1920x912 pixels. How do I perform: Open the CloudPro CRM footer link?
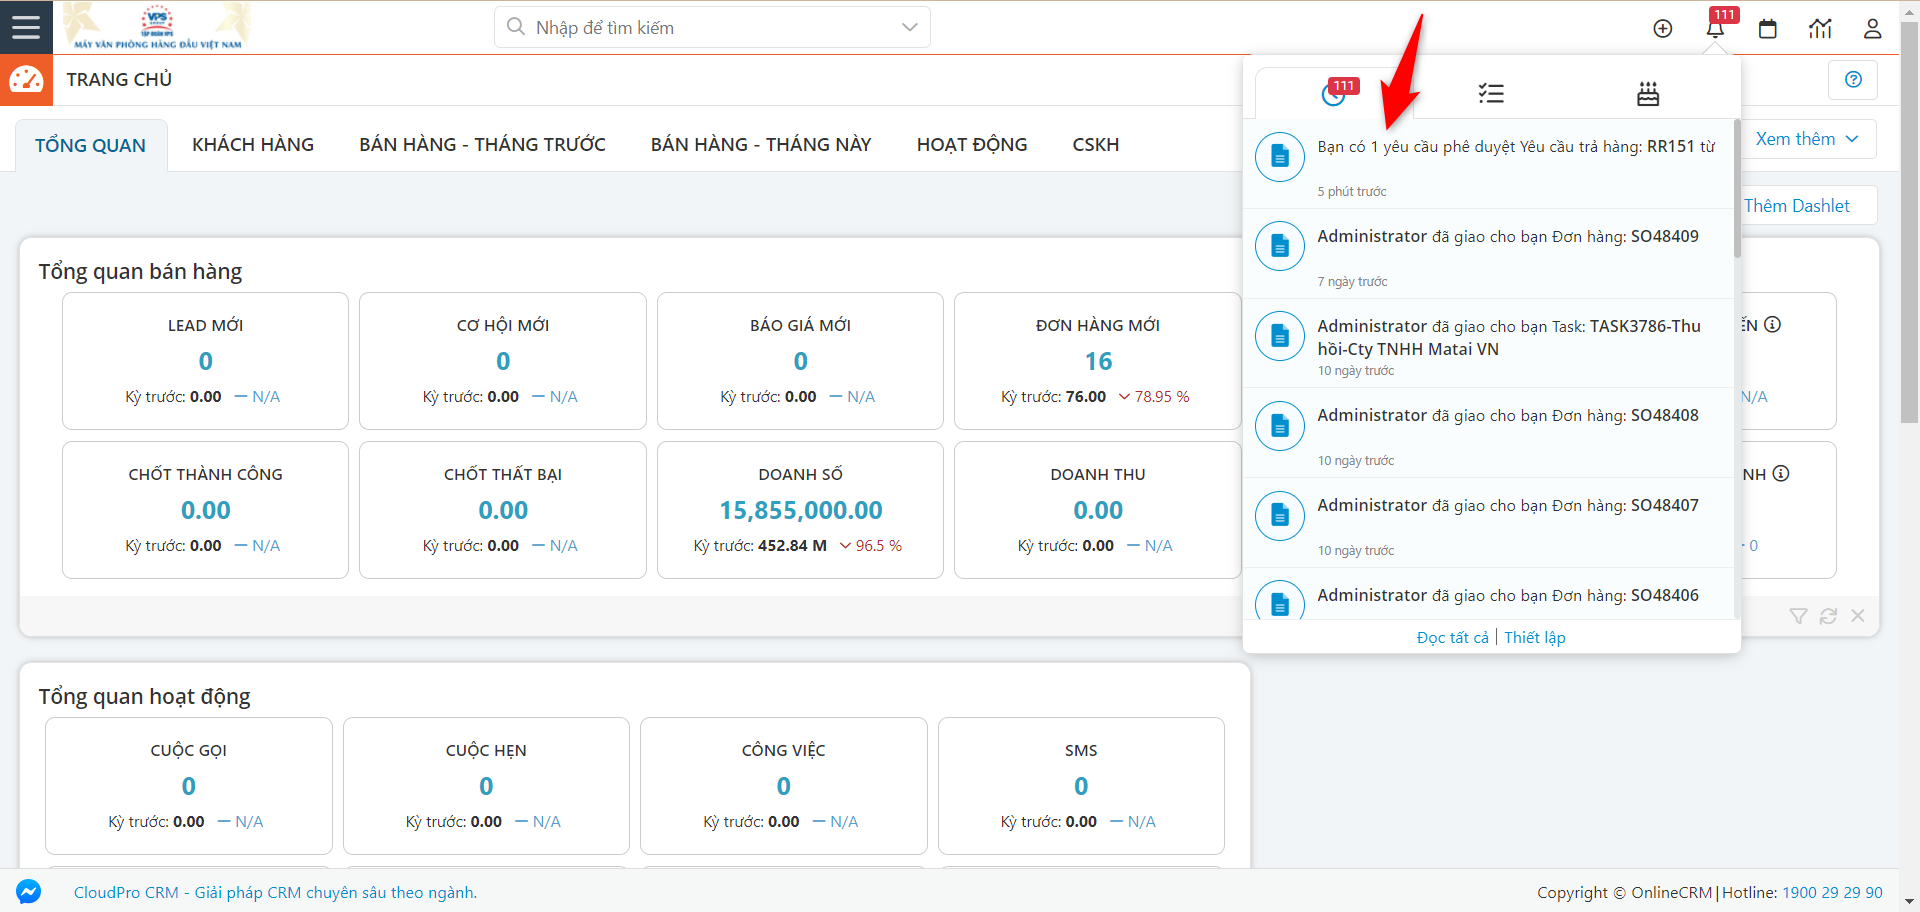275,892
